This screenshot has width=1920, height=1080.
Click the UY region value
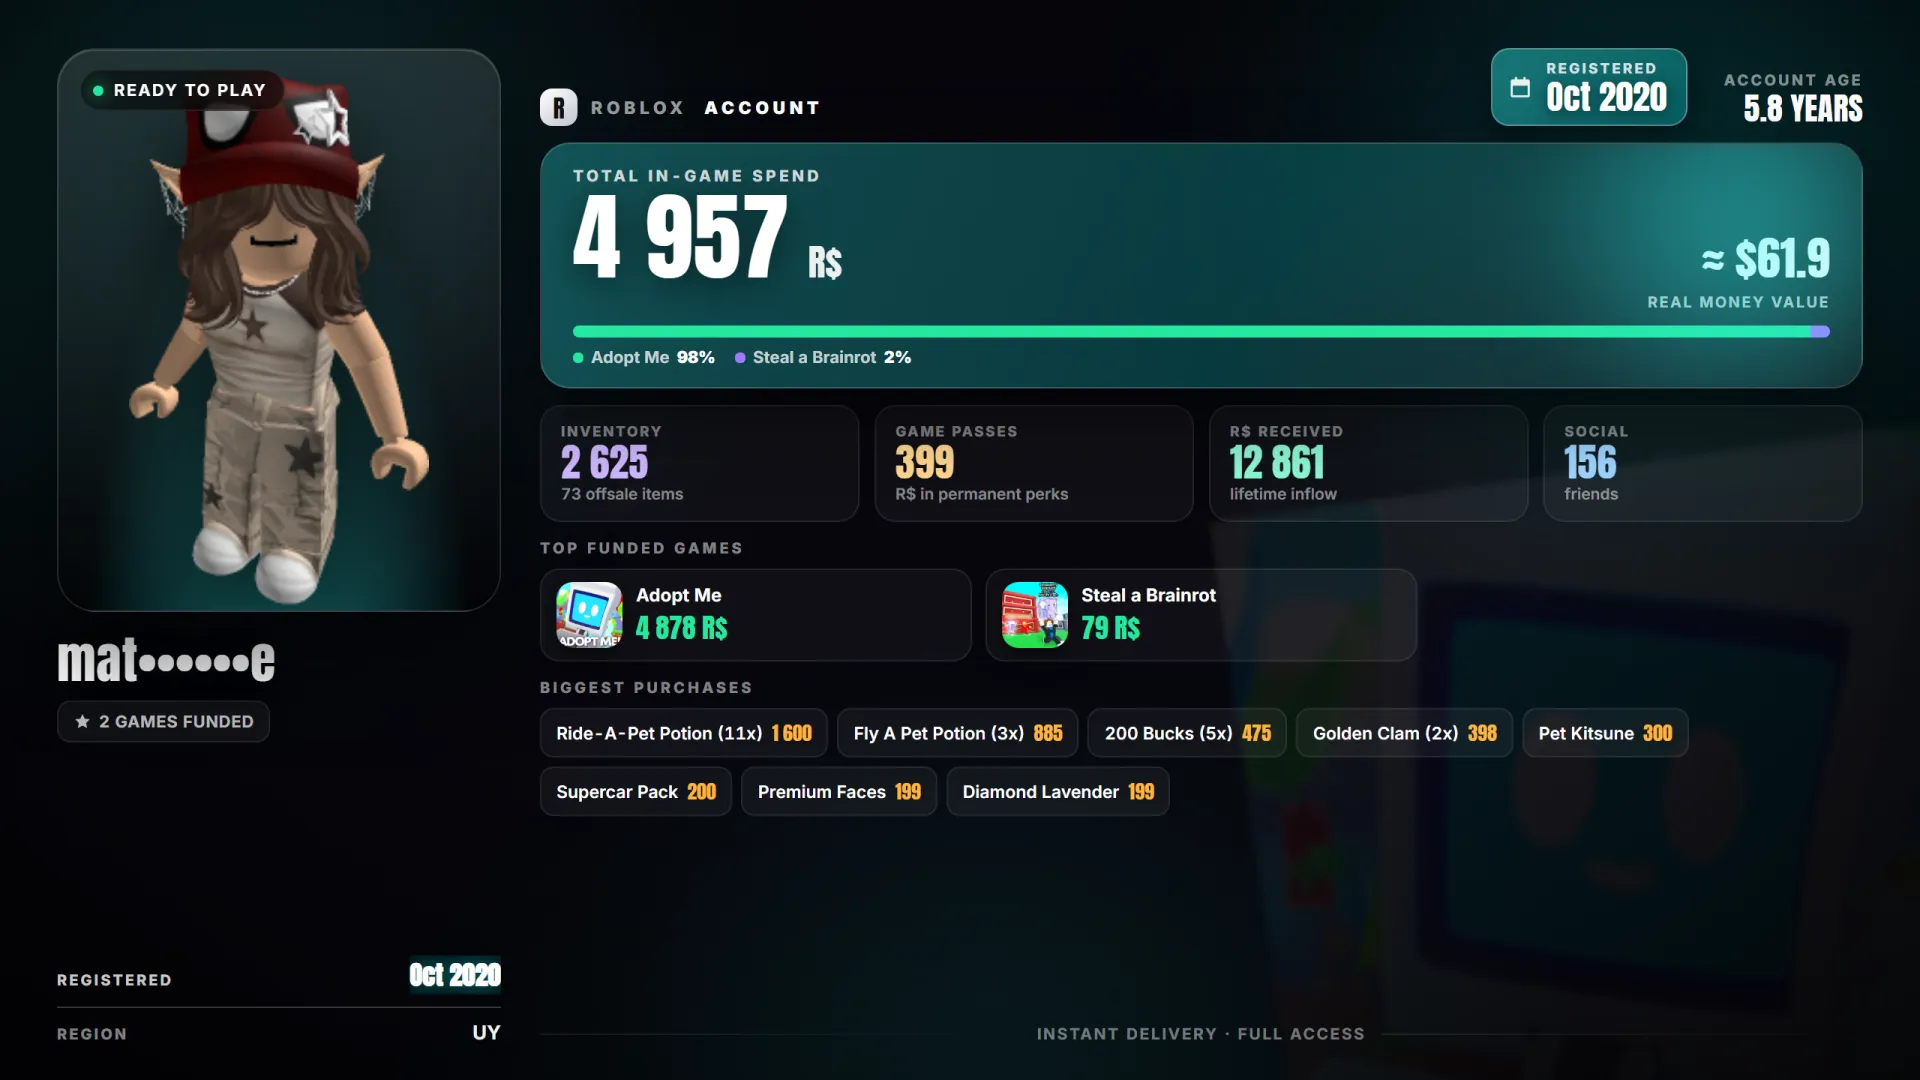pos(486,1032)
